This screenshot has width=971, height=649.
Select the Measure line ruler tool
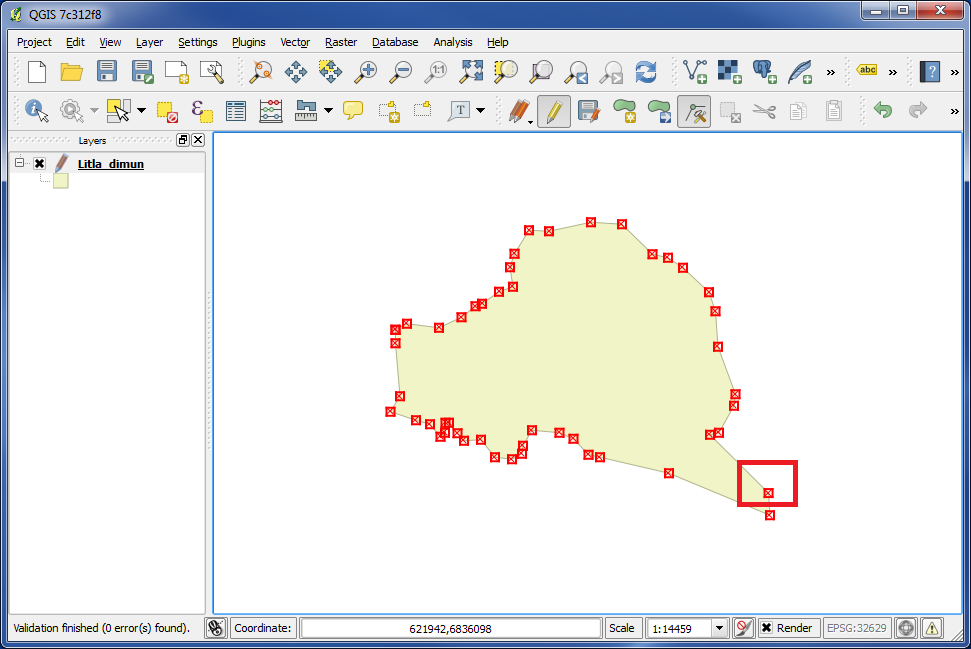click(306, 111)
